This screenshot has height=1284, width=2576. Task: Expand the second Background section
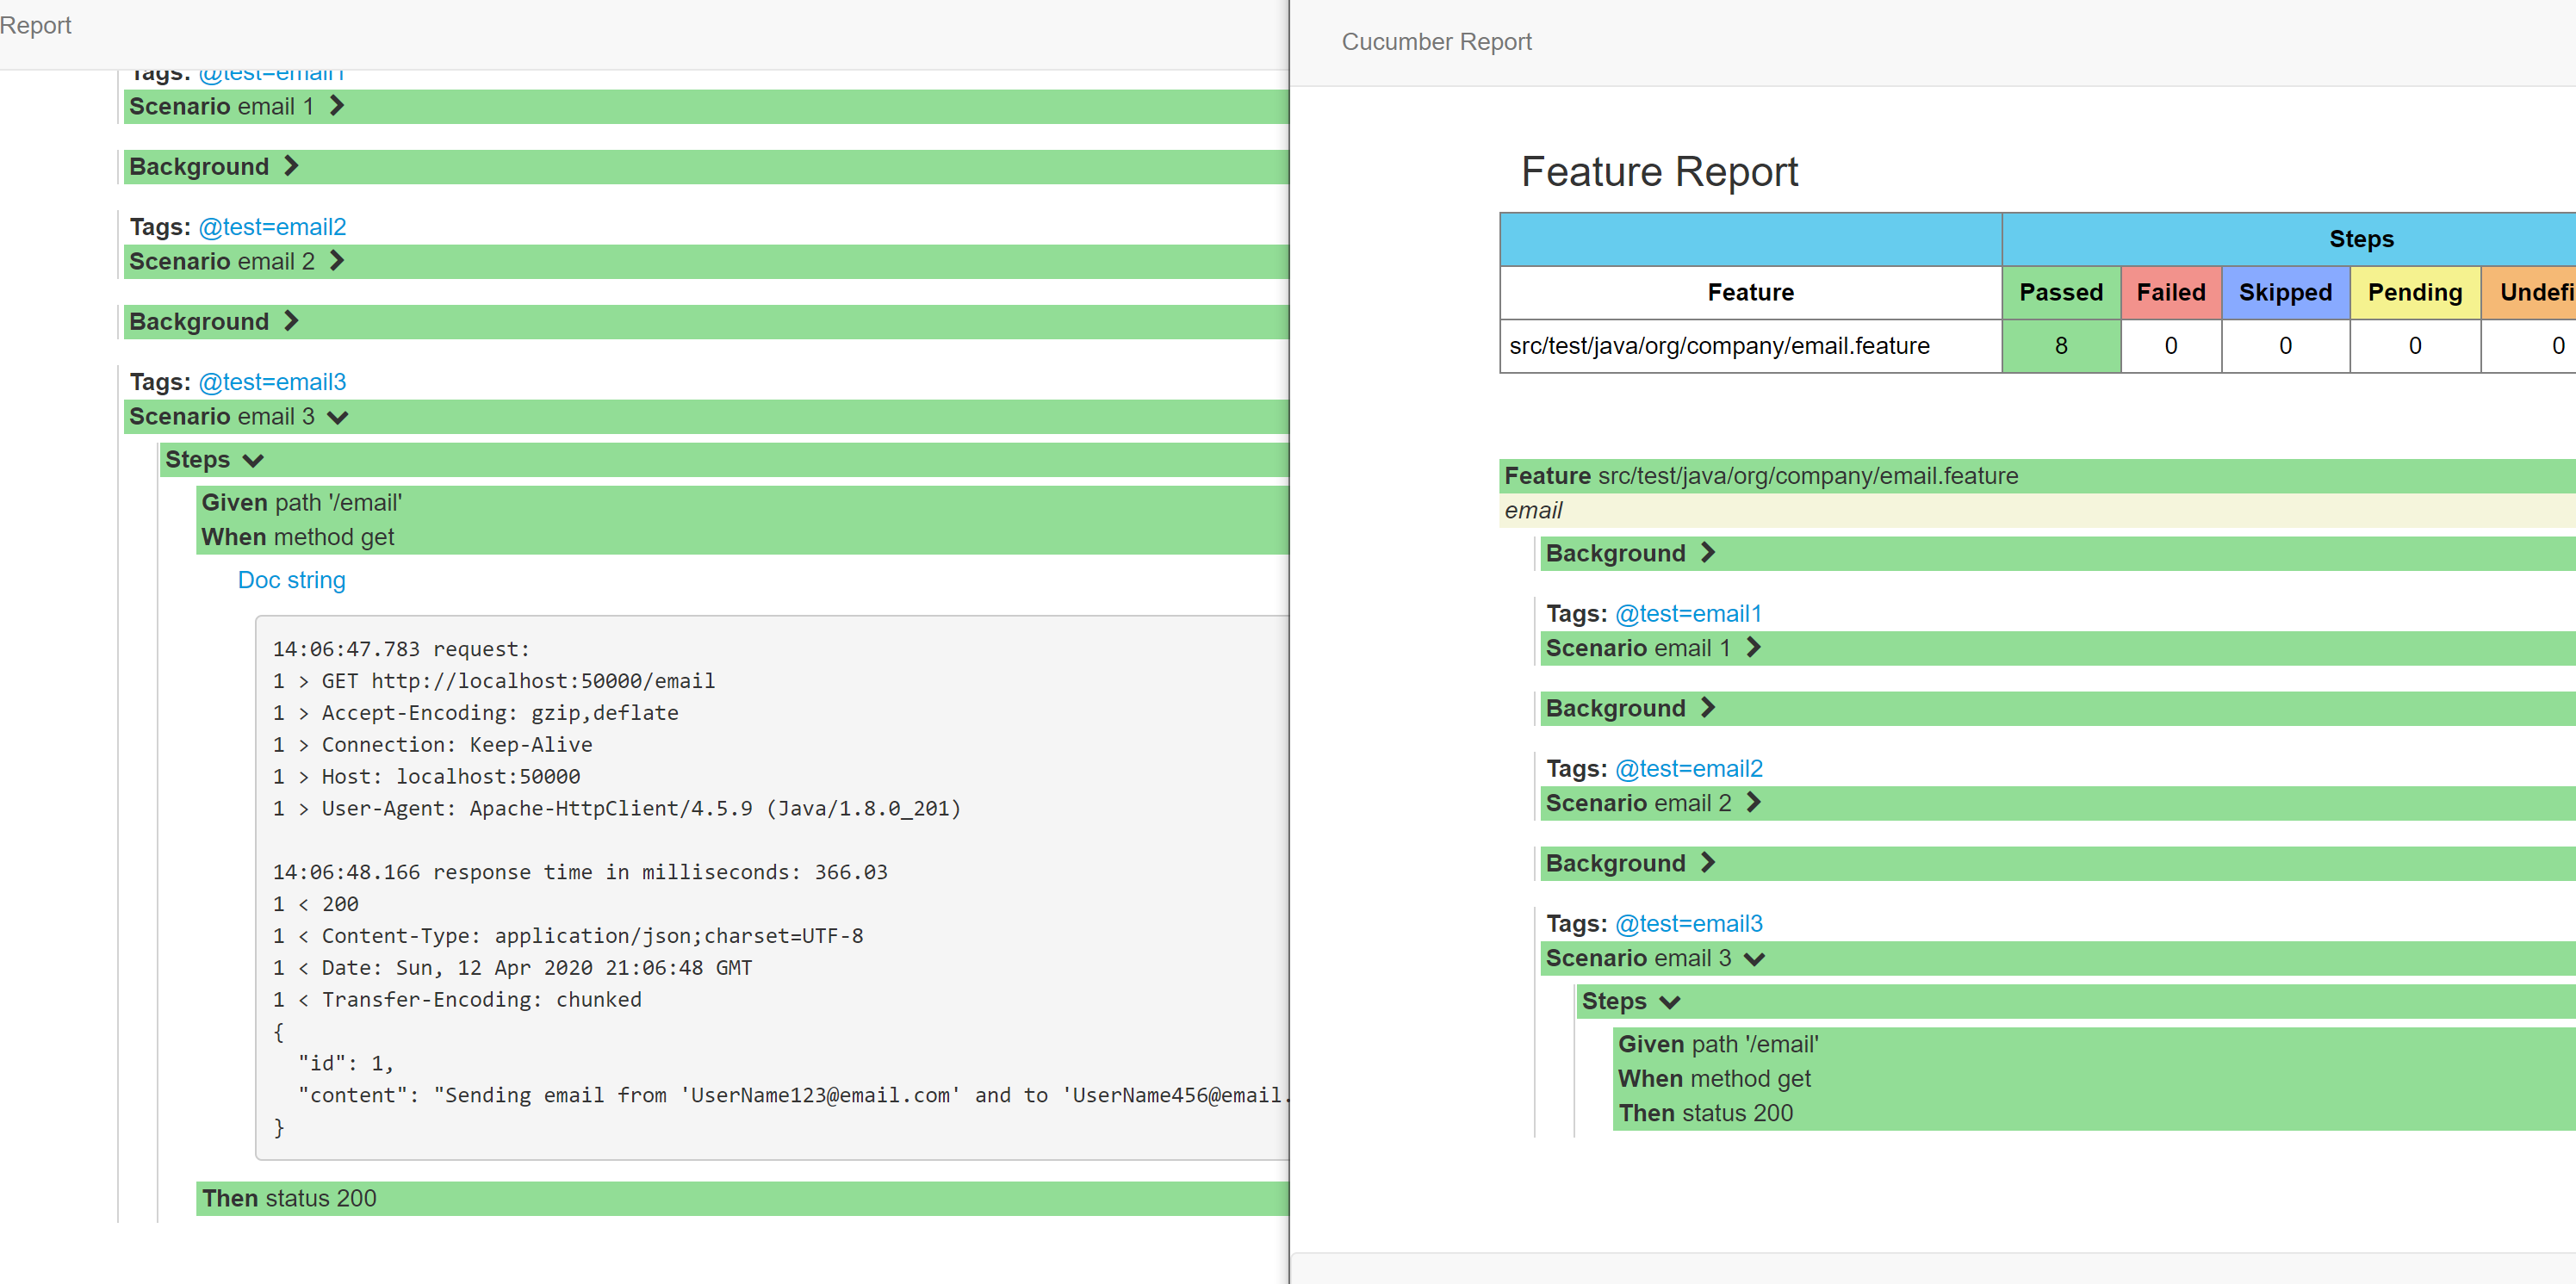pyautogui.click(x=290, y=320)
